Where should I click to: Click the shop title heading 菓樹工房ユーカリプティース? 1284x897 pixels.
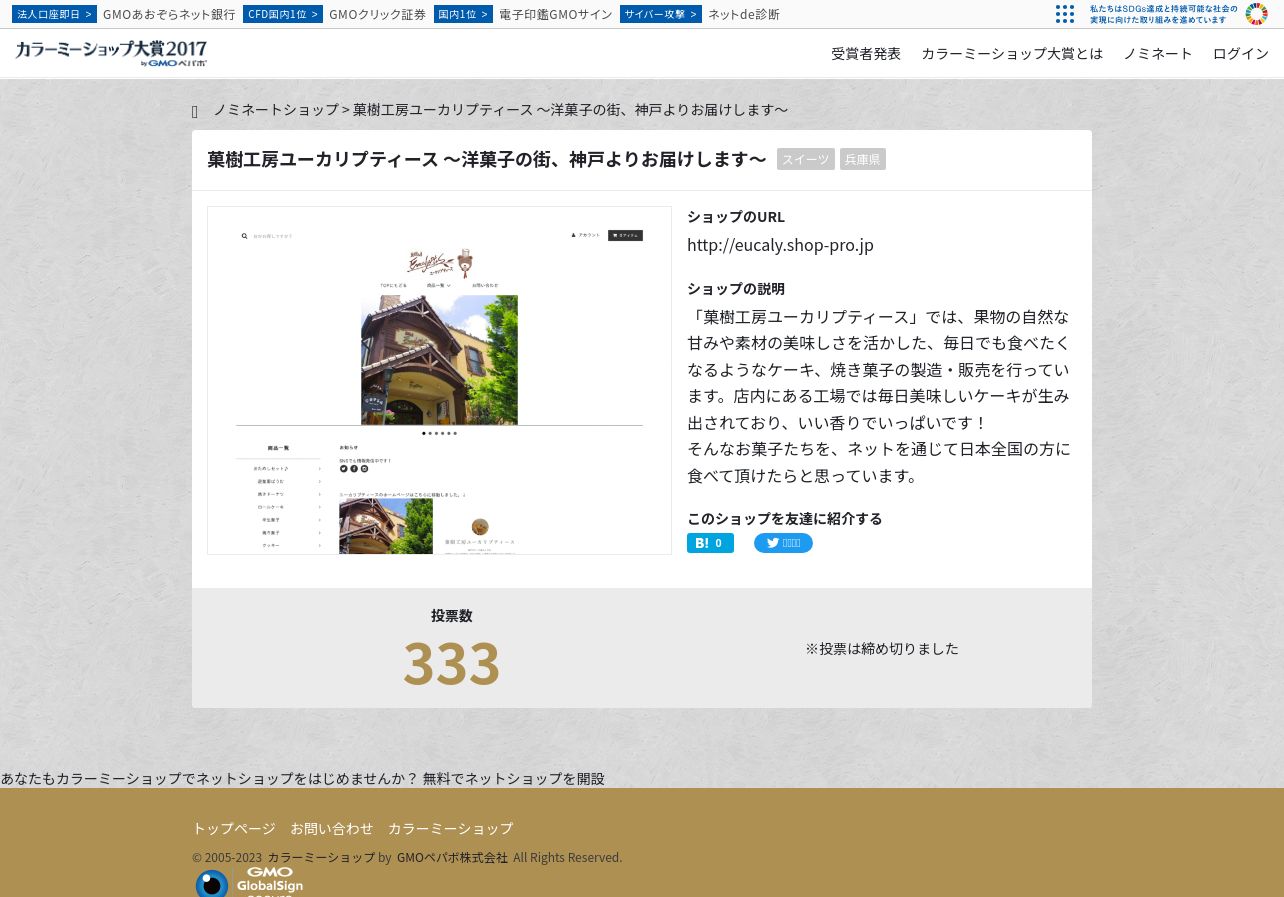click(x=487, y=159)
